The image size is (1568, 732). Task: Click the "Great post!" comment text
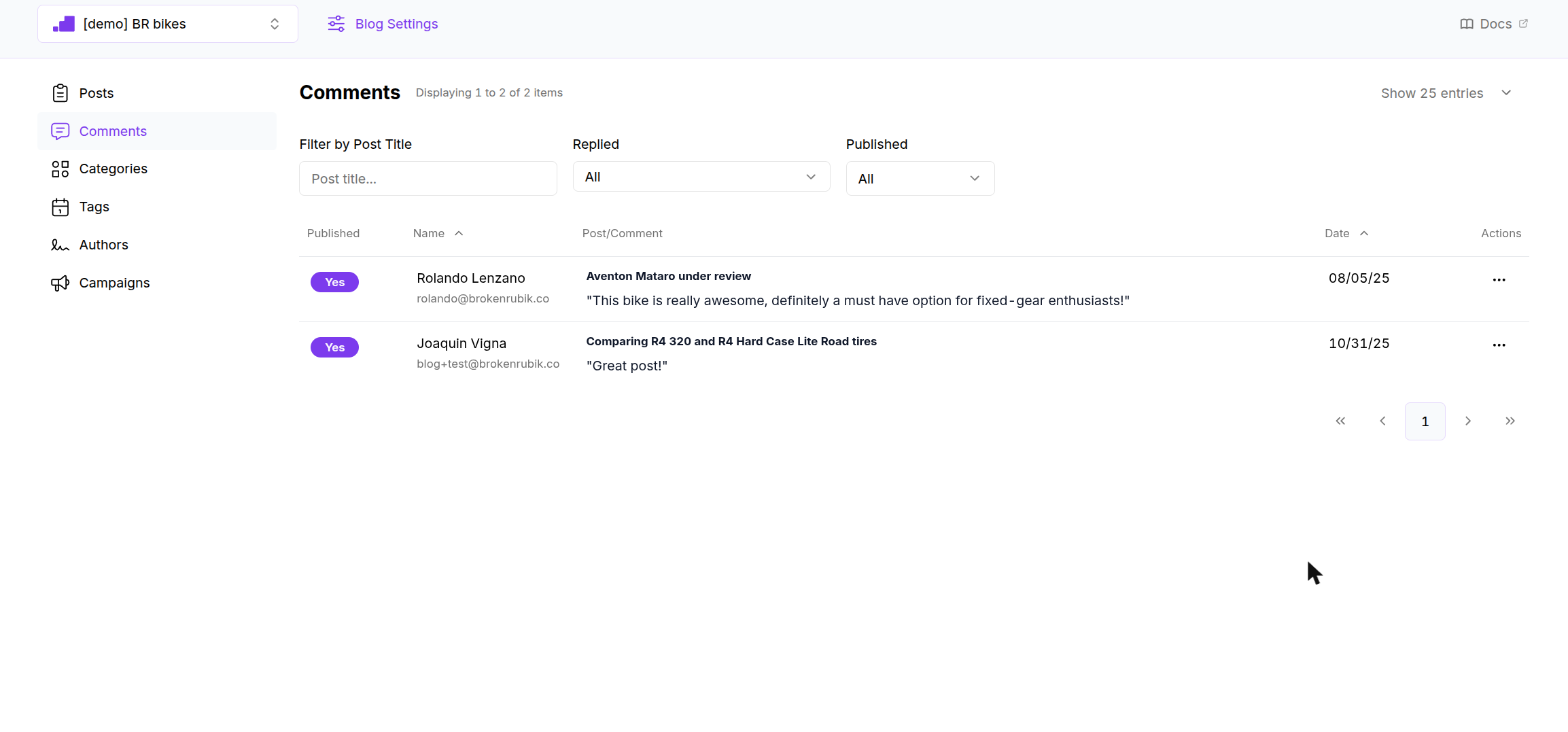(627, 366)
